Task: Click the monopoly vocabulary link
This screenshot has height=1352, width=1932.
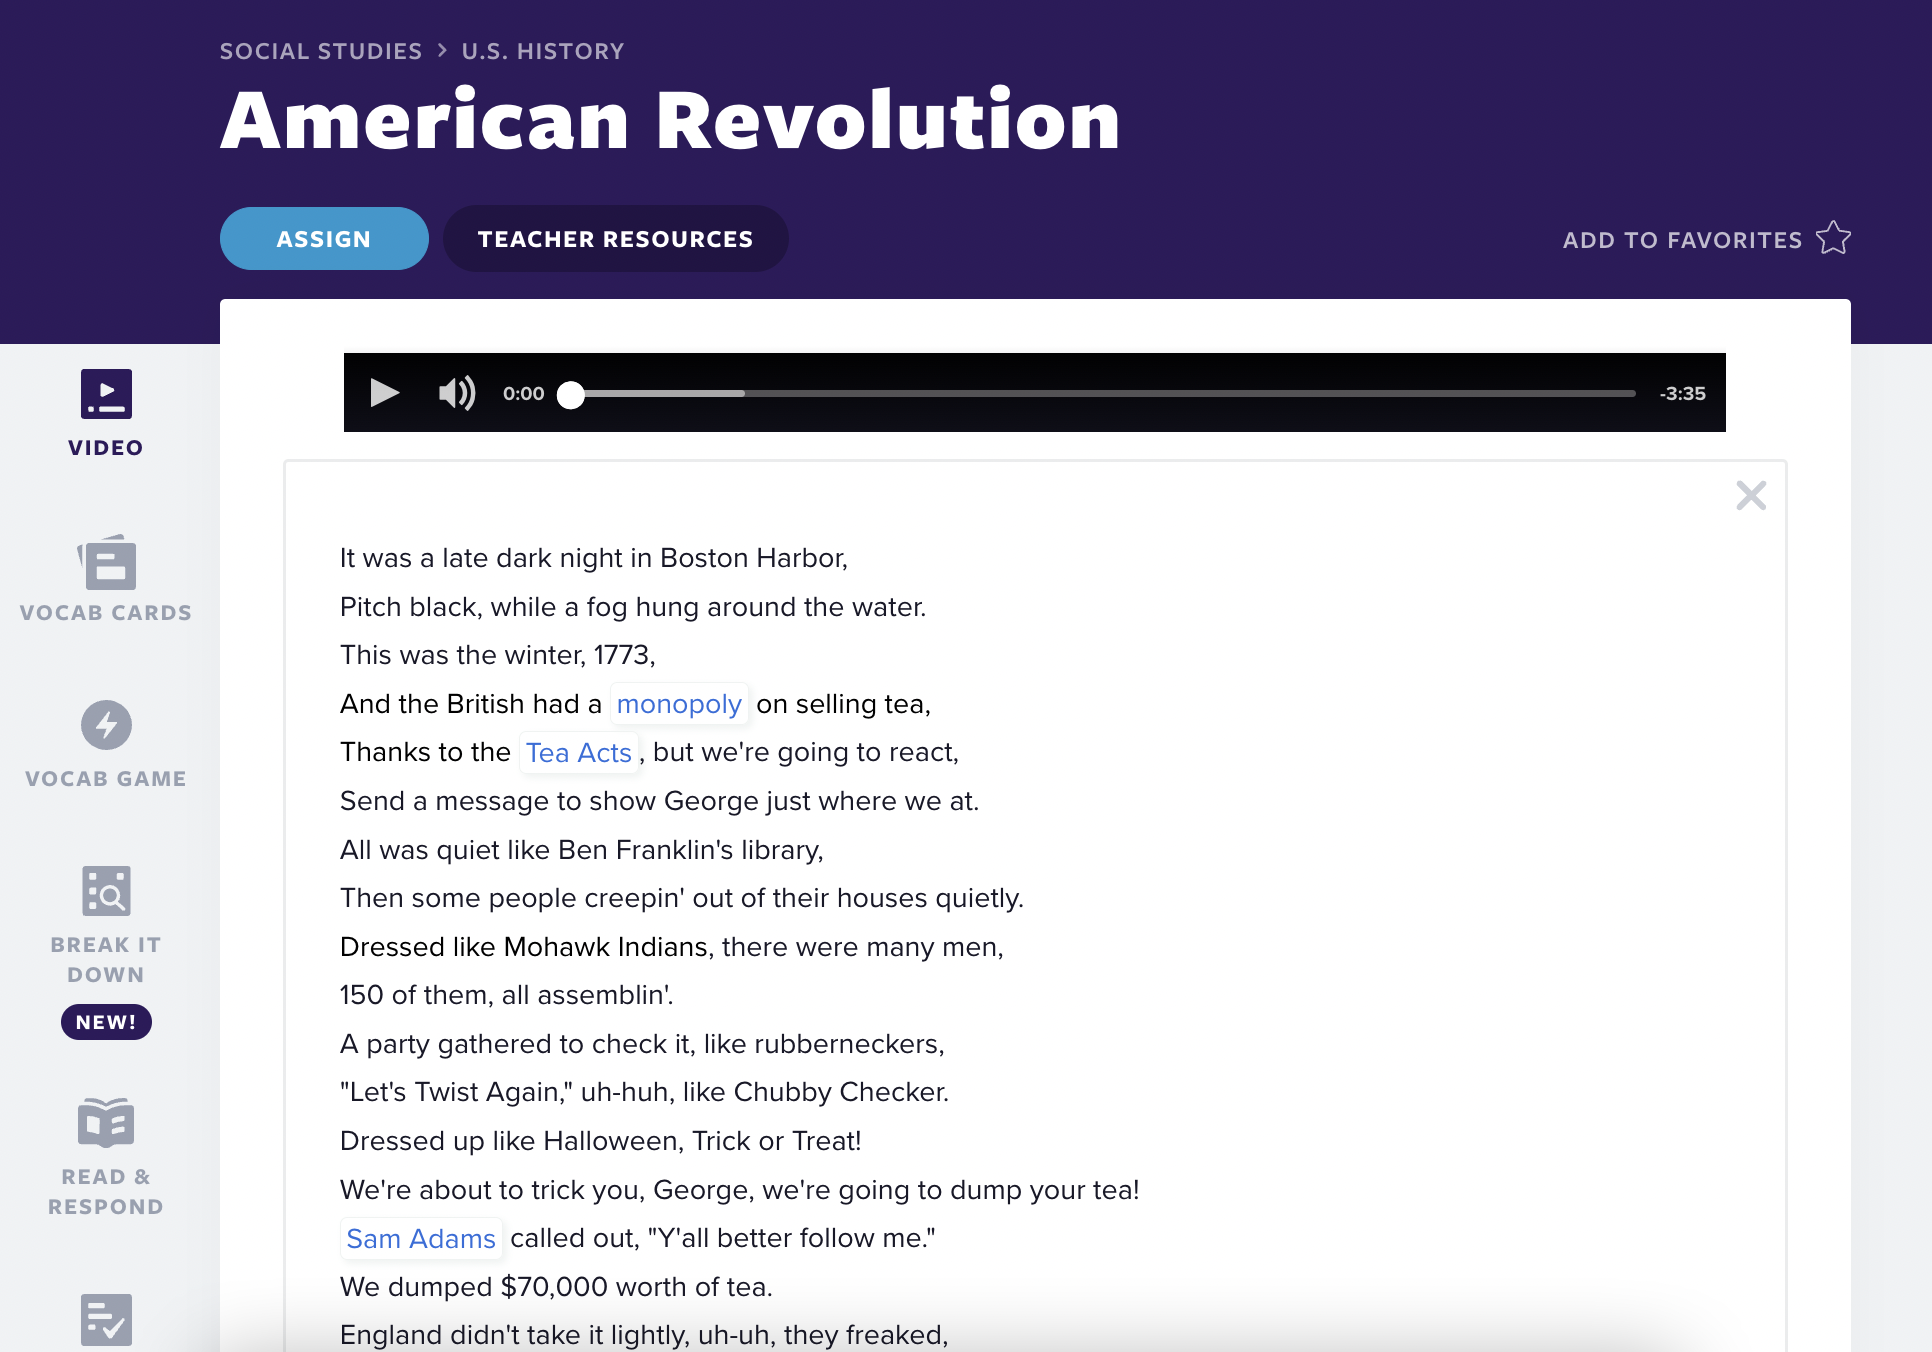Action: pyautogui.click(x=679, y=703)
